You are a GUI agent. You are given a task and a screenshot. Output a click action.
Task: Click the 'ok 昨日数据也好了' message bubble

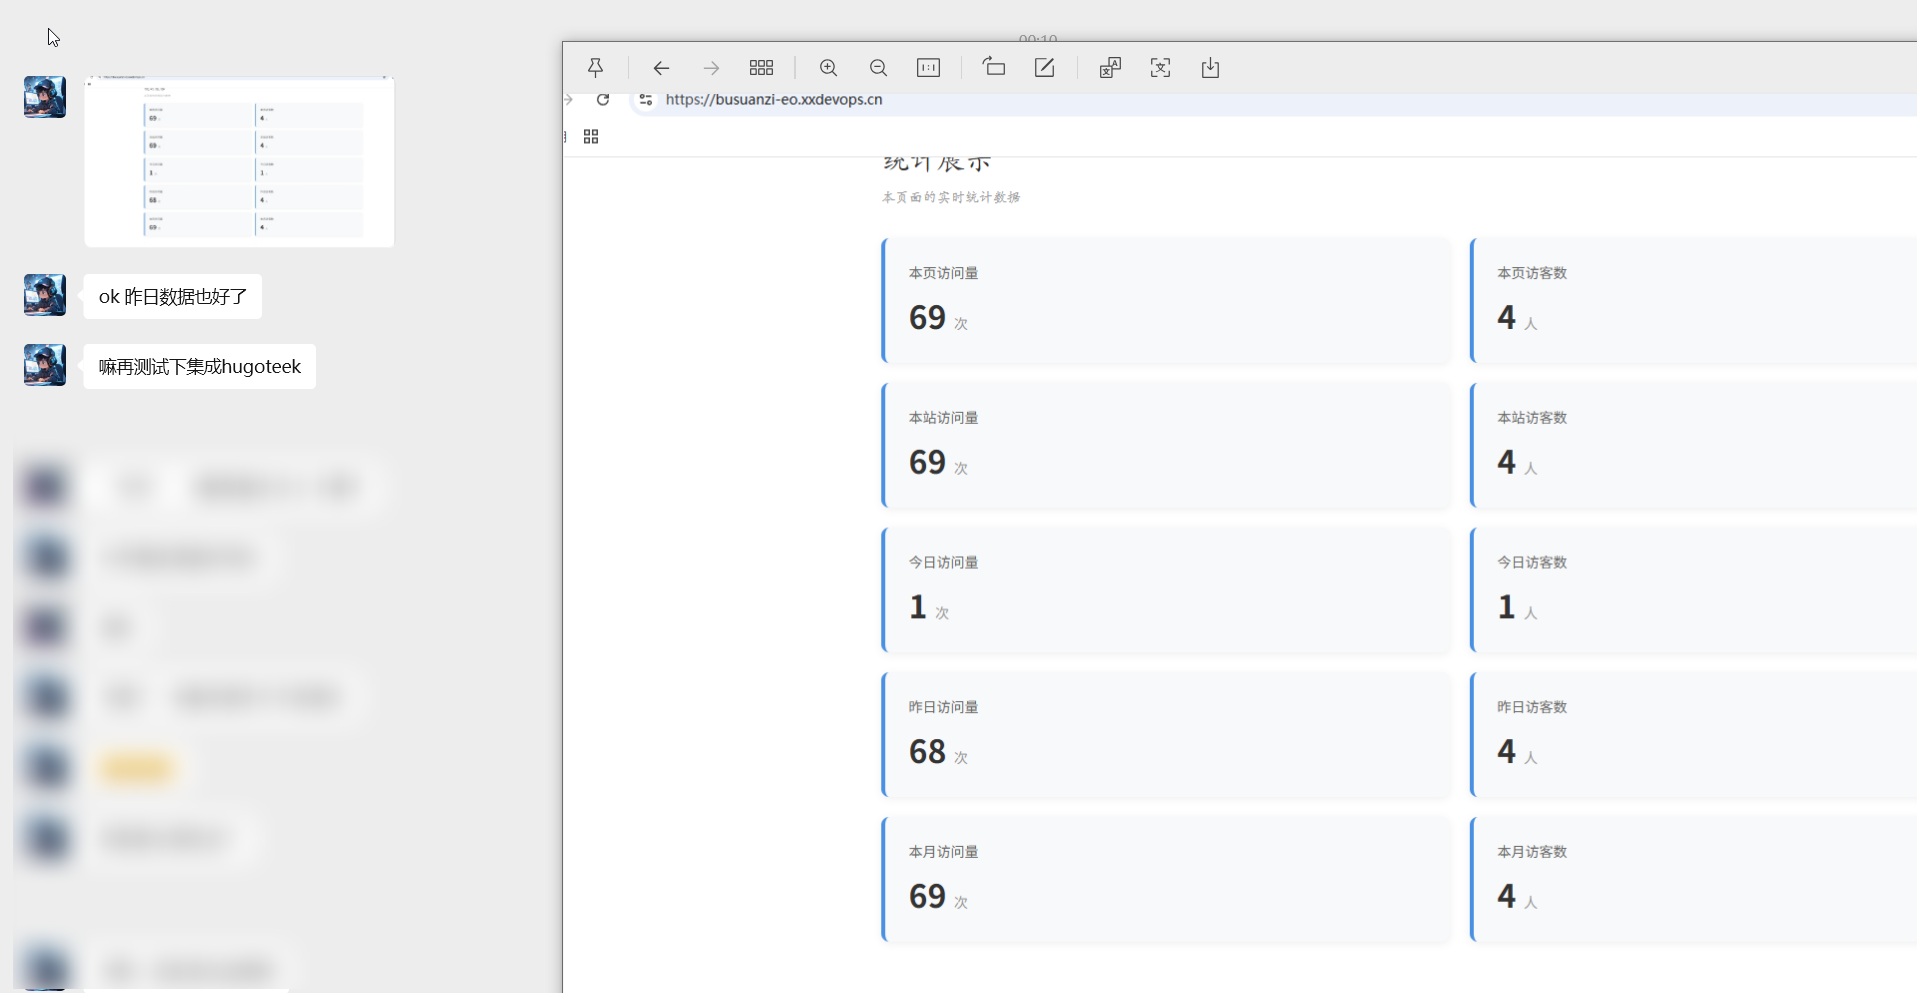172,297
